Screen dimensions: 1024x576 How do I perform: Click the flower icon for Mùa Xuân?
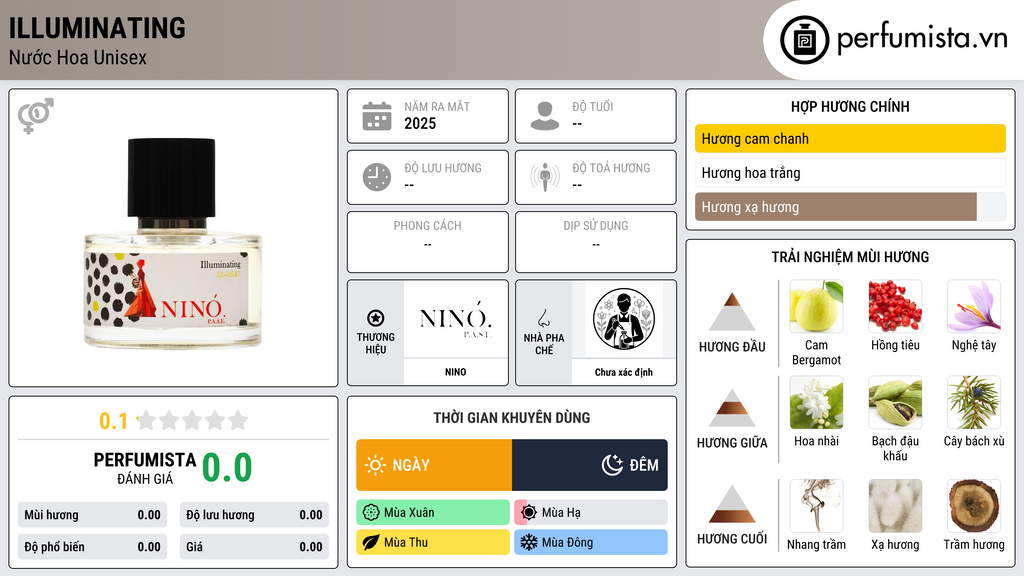(x=371, y=513)
